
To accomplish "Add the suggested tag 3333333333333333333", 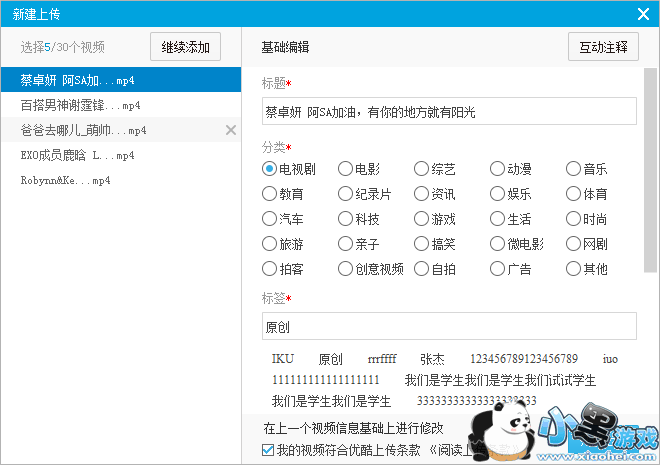I will click(476, 401).
